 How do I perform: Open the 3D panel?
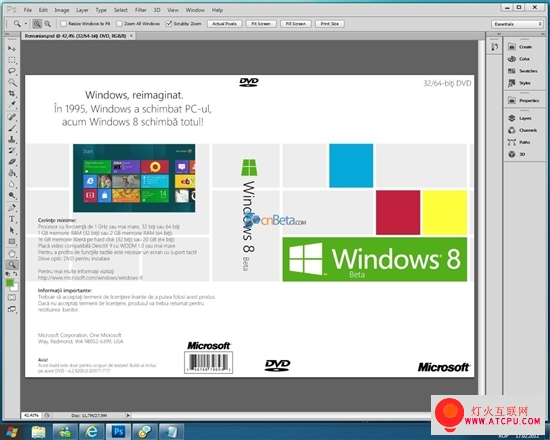[x=516, y=154]
